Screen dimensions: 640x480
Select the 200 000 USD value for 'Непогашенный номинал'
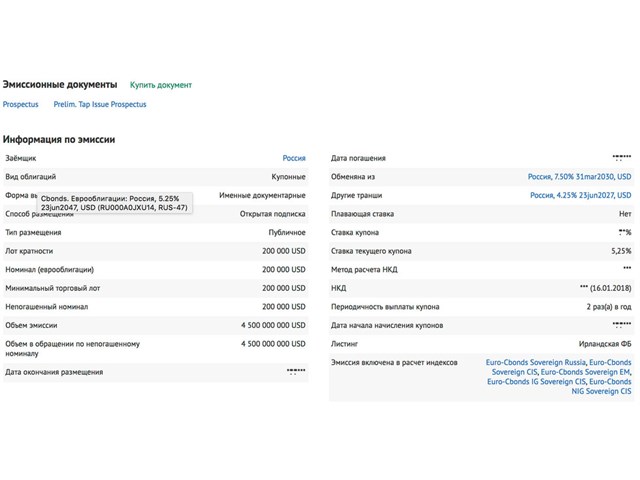coord(284,307)
